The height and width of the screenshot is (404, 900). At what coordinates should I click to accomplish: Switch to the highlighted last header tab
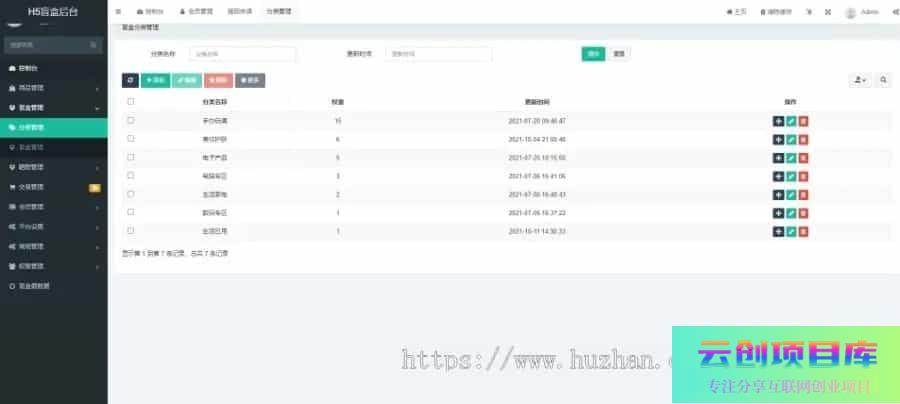pos(279,12)
